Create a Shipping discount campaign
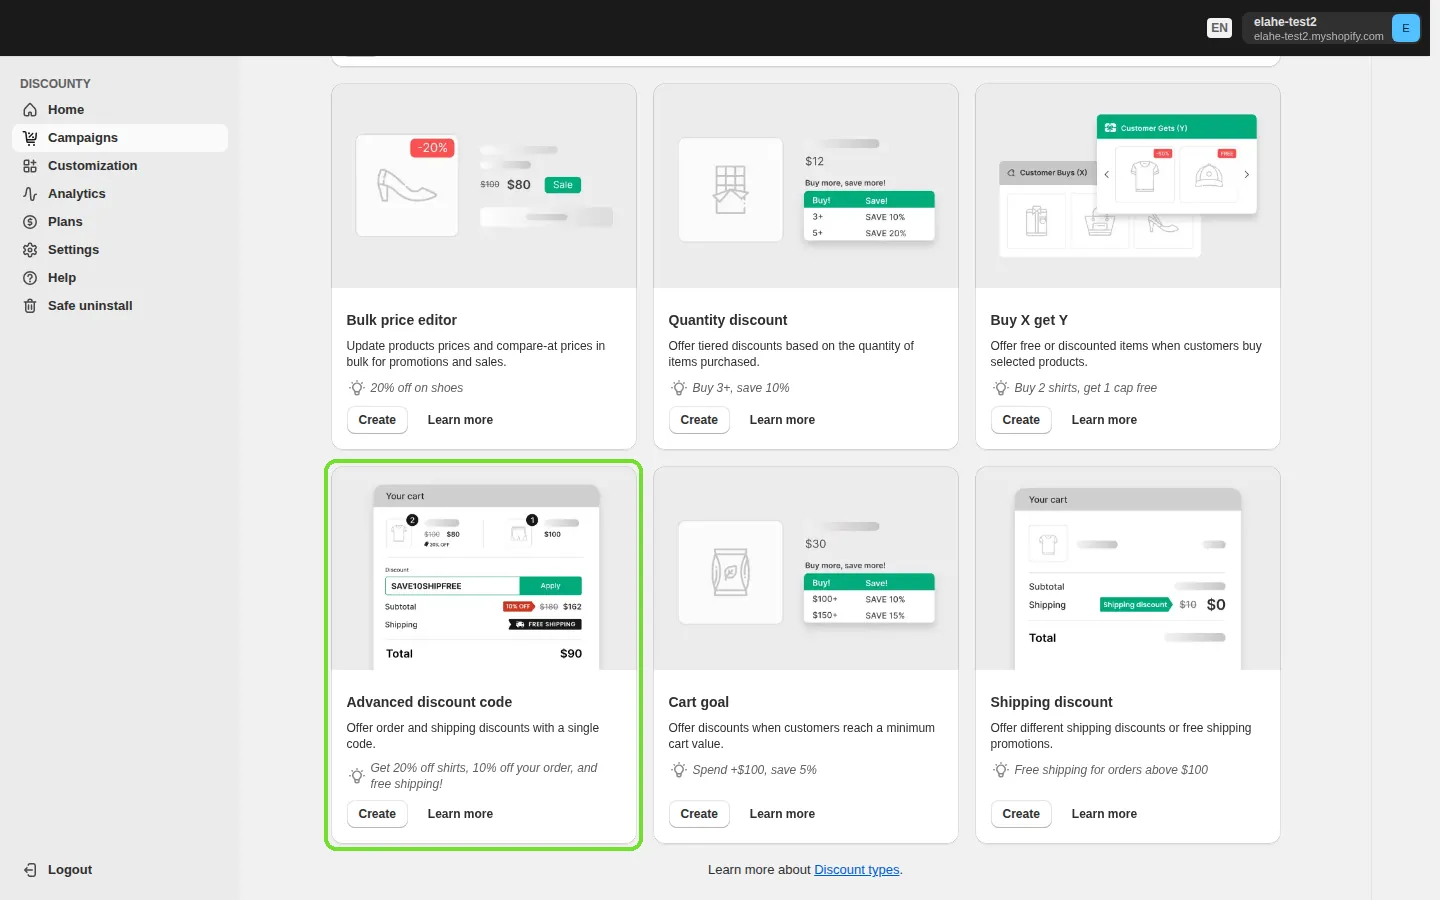The width and height of the screenshot is (1440, 900). pos(1021,814)
